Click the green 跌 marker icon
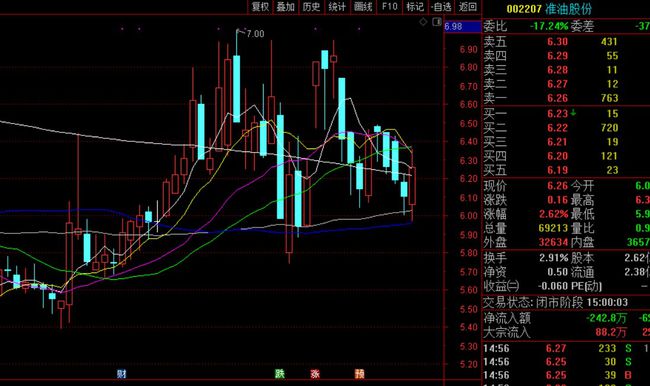Image resolution: width=650 pixels, height=386 pixels. point(280,374)
